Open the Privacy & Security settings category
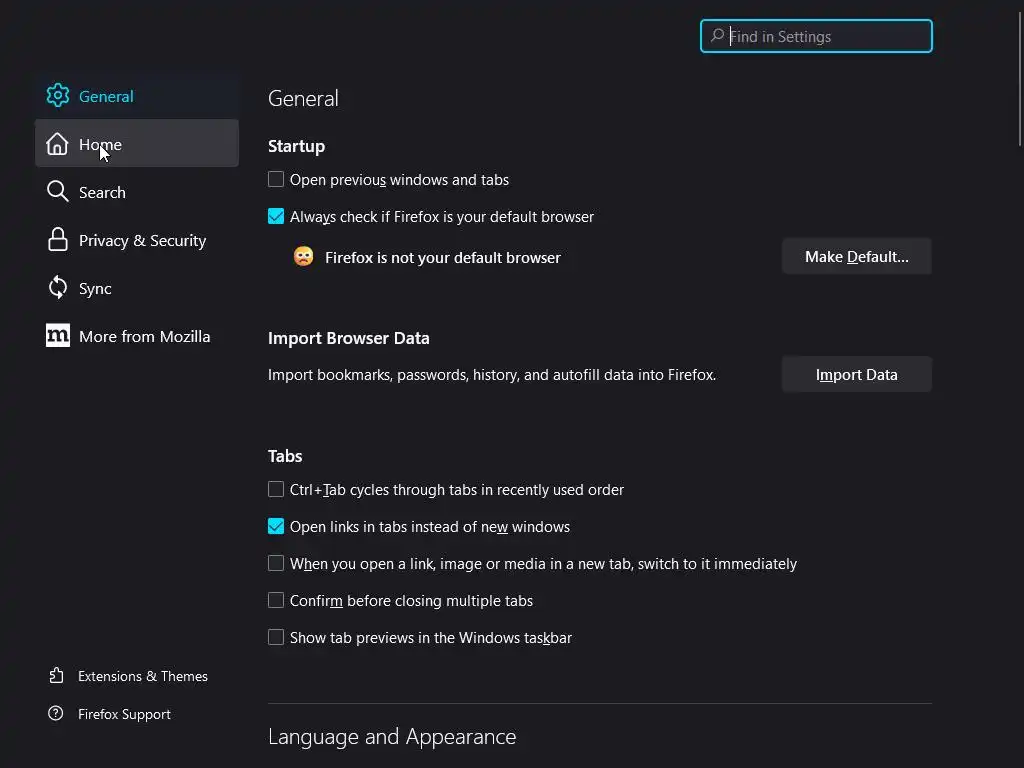The height and width of the screenshot is (768, 1024). pos(142,240)
